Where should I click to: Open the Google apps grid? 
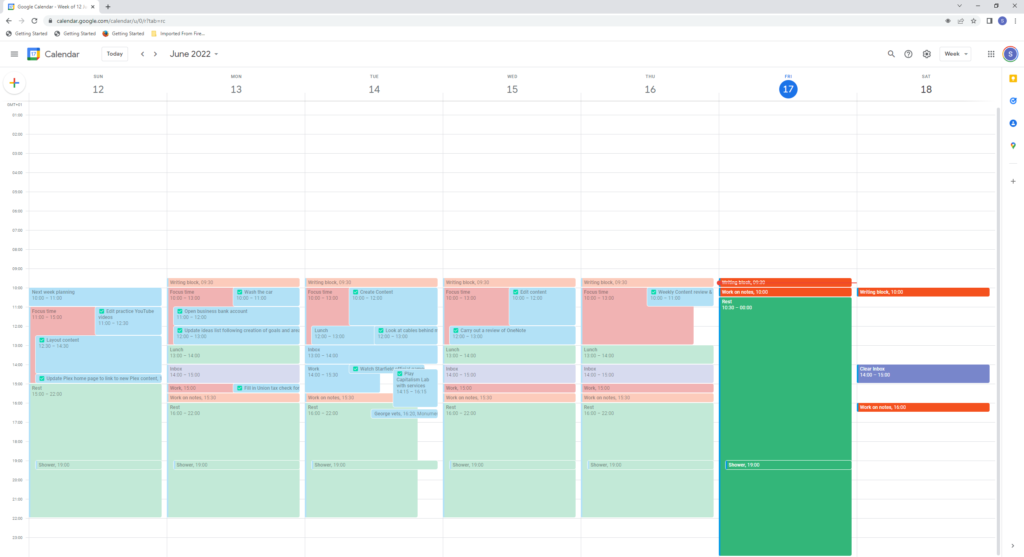coord(991,54)
